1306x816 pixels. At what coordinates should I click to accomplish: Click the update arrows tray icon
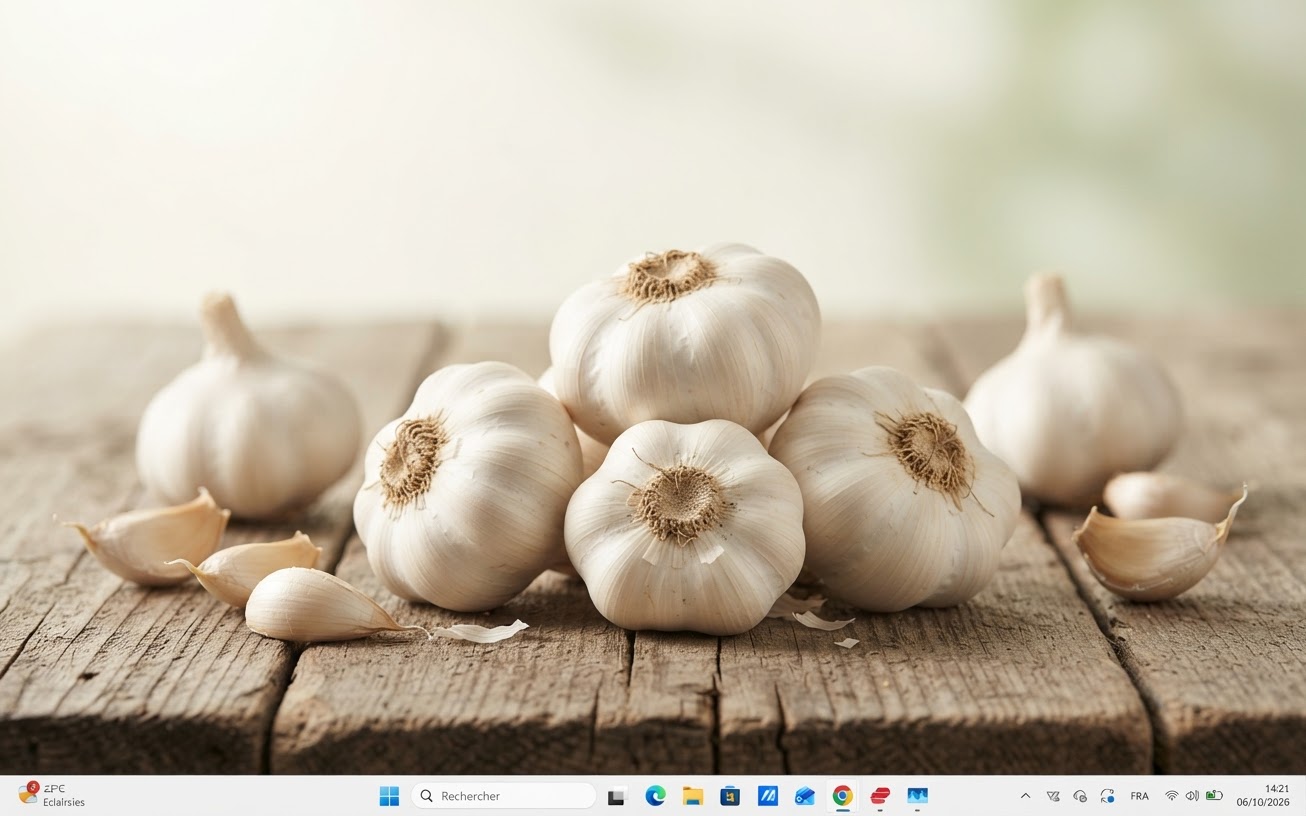point(1107,796)
